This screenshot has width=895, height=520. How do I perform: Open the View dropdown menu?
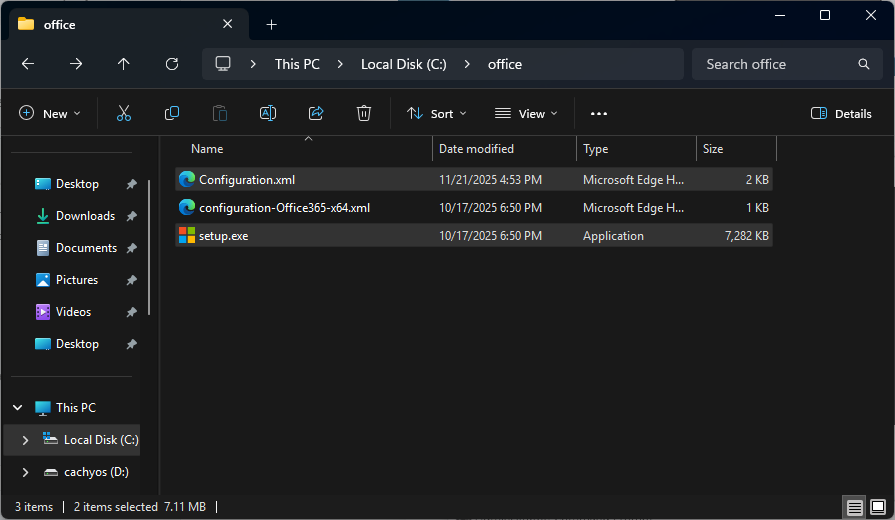pyautogui.click(x=526, y=113)
